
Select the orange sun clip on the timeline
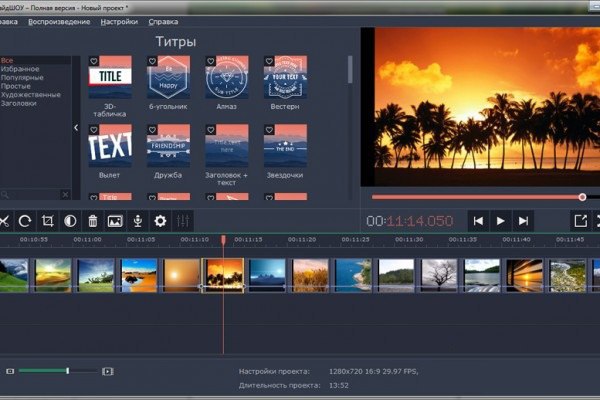181,276
